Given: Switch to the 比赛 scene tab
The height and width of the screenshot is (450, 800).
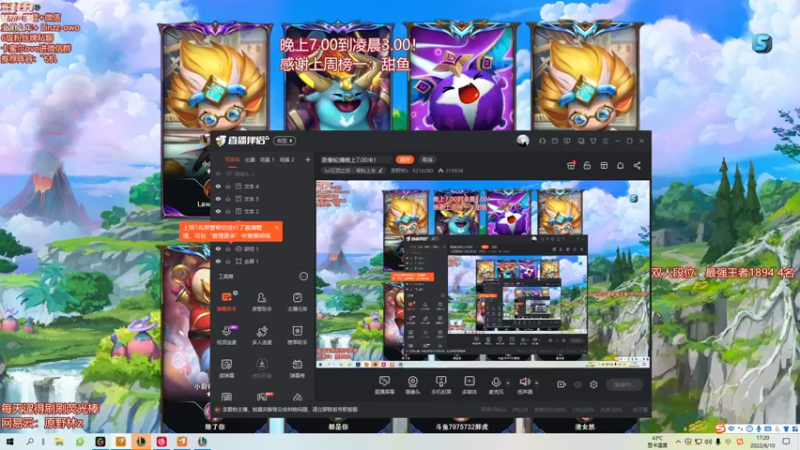Looking at the screenshot, I should tap(249, 160).
